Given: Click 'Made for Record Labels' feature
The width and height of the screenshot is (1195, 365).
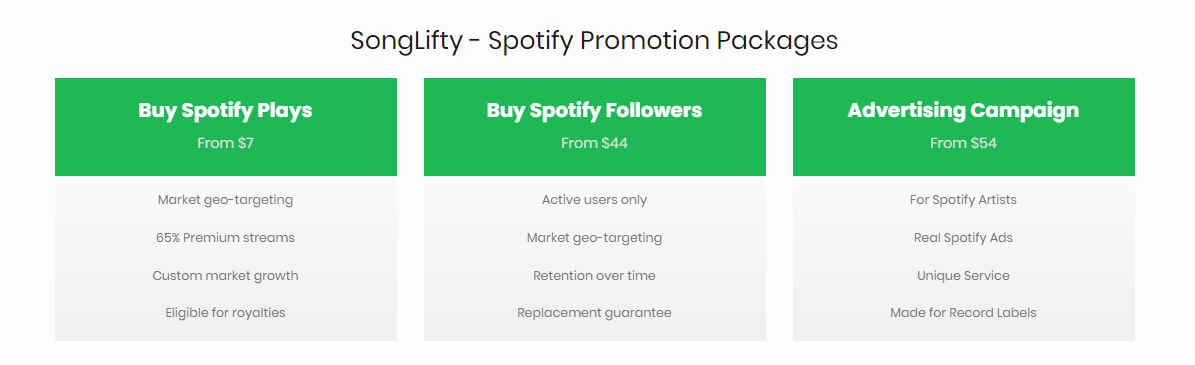Looking at the screenshot, I should coord(963,312).
